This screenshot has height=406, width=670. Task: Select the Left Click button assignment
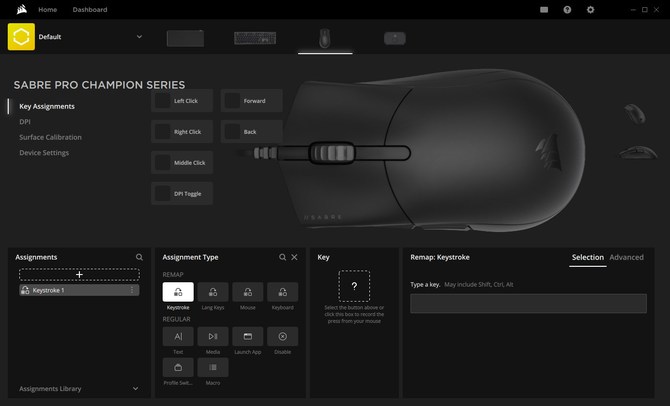pos(182,101)
